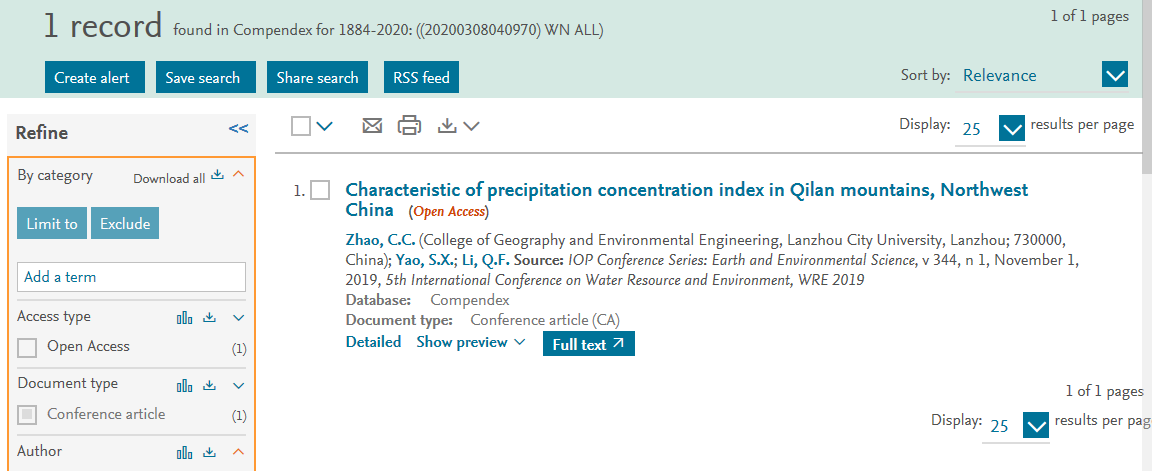
Task: Expand Show preview for the record
Action: coord(471,342)
